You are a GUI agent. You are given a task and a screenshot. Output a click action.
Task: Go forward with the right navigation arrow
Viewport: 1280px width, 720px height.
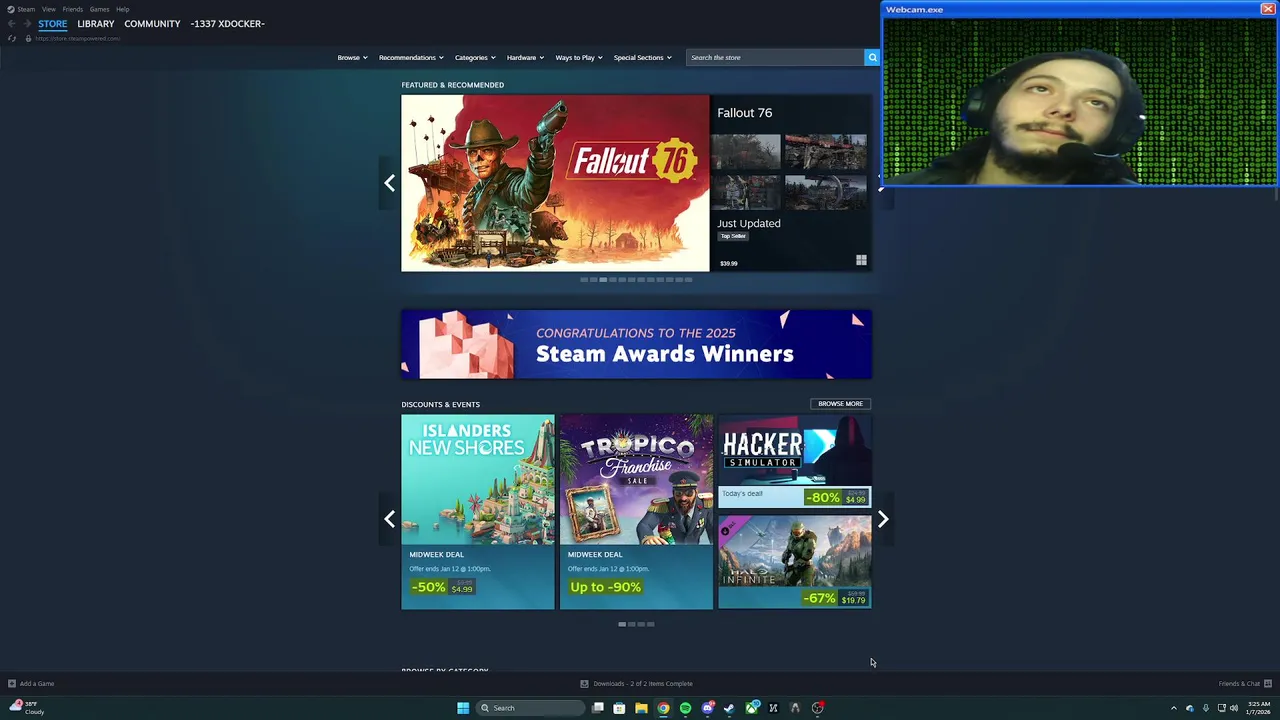coord(27,24)
